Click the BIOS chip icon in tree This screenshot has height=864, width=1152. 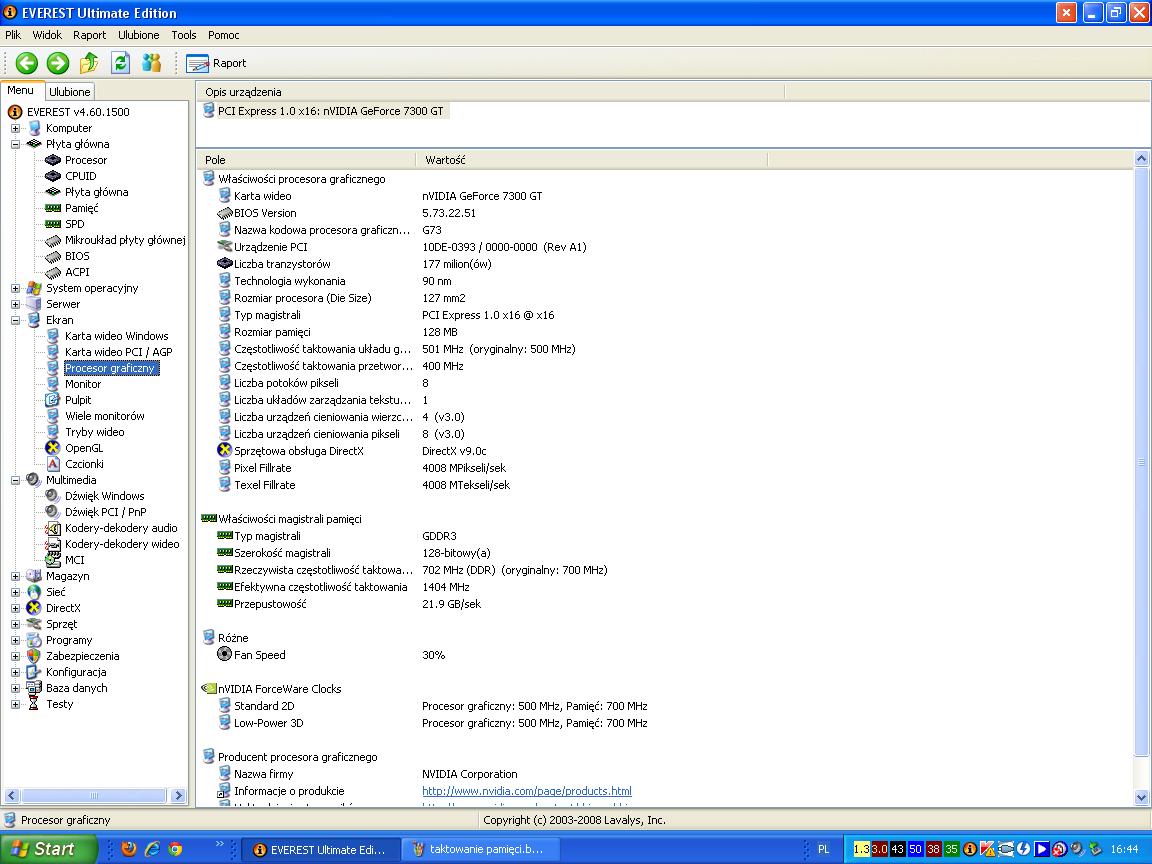tap(53, 256)
